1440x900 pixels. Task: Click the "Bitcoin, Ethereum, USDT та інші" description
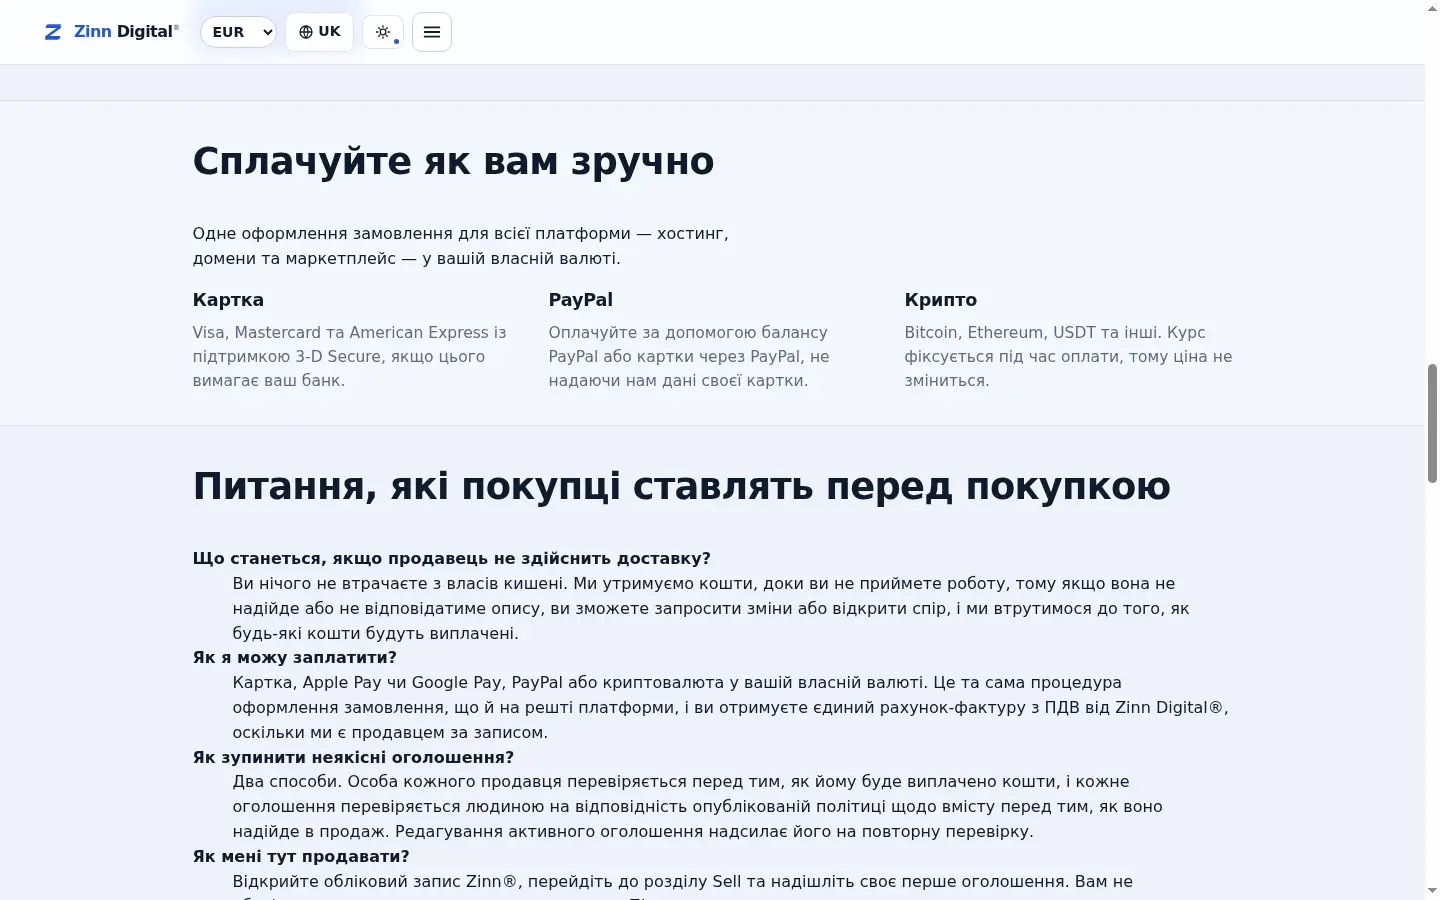(x=1068, y=357)
